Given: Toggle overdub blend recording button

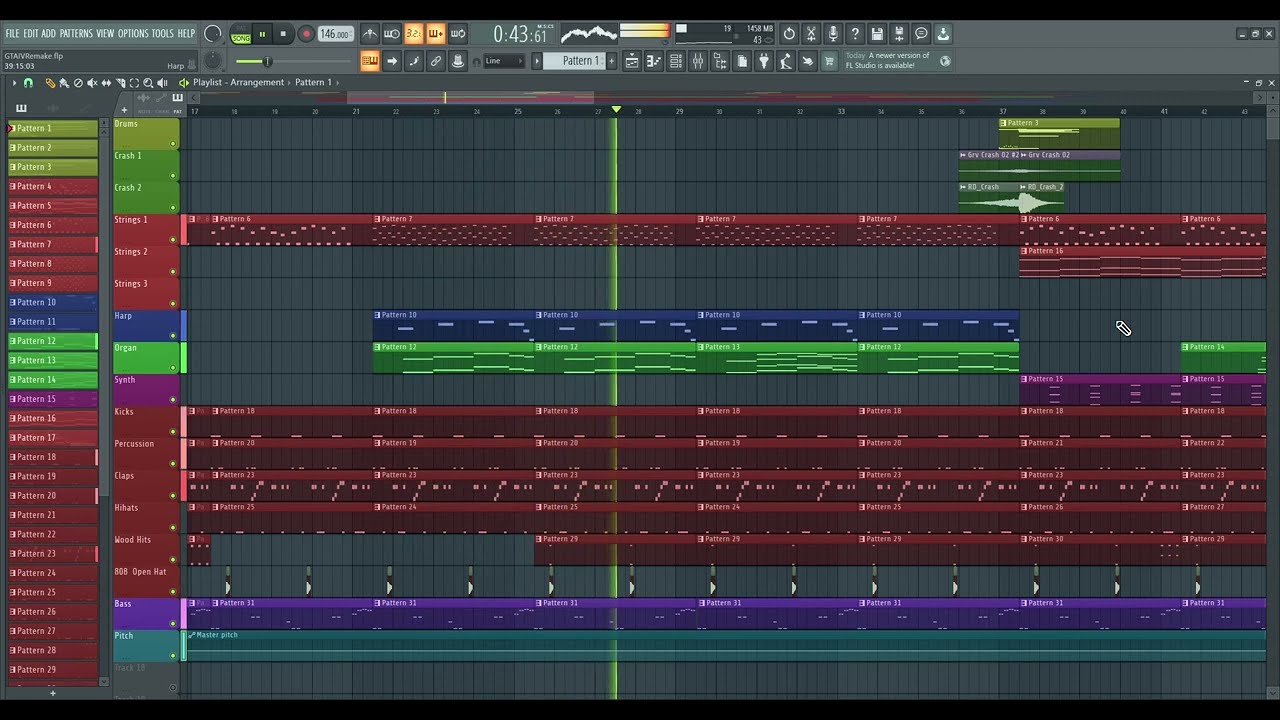Looking at the screenshot, I should coord(436,34).
